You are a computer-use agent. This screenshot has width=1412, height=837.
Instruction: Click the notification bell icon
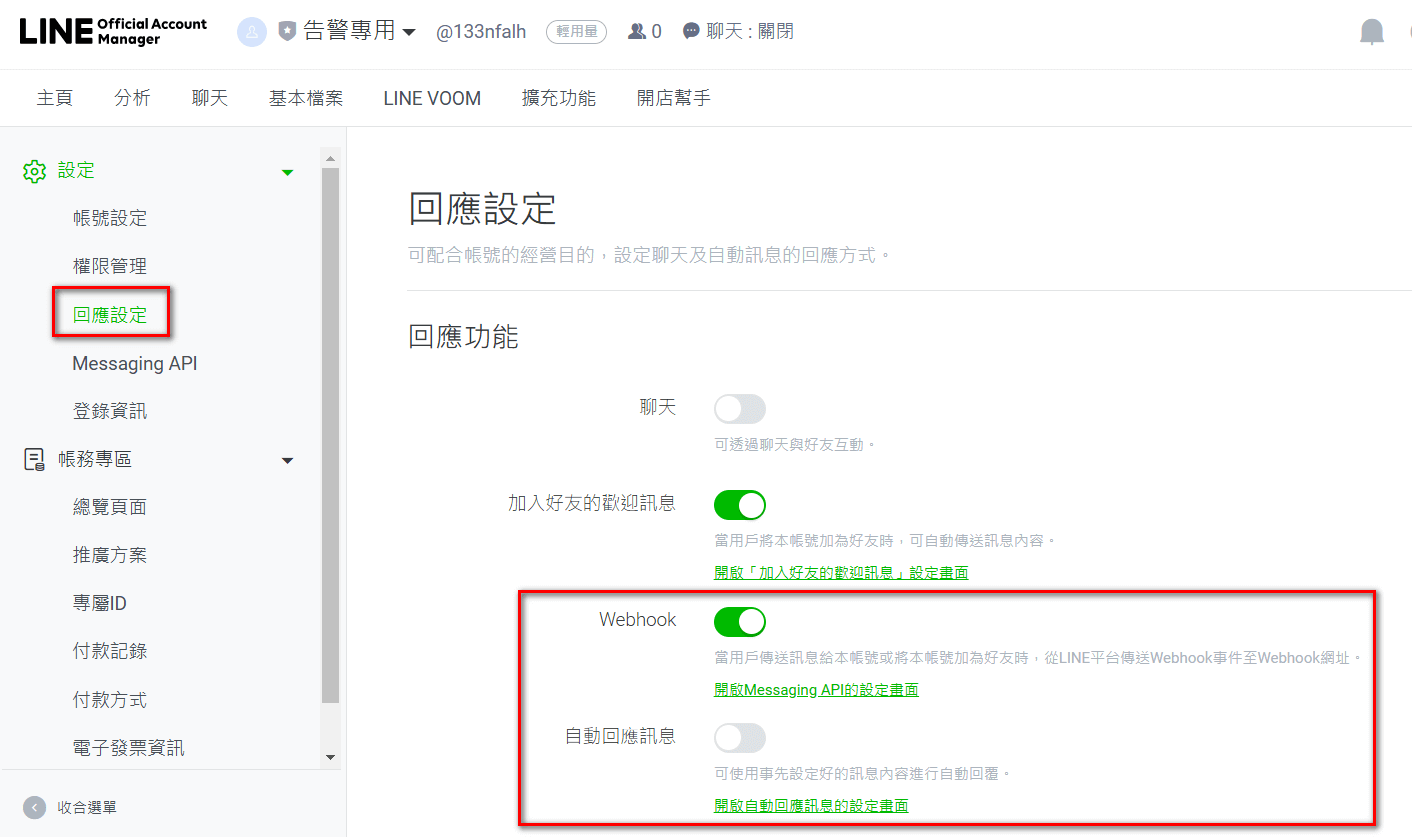point(1371,32)
